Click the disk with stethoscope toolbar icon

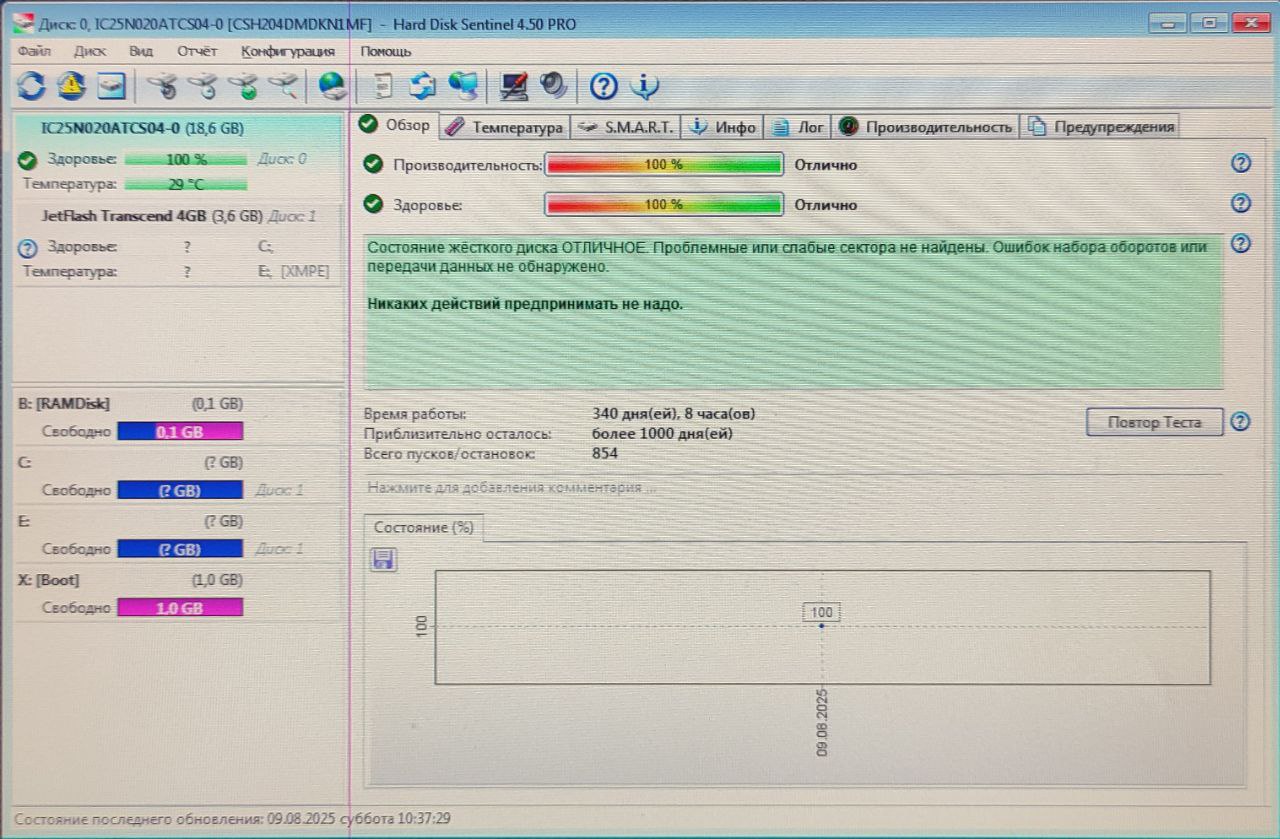(164, 87)
